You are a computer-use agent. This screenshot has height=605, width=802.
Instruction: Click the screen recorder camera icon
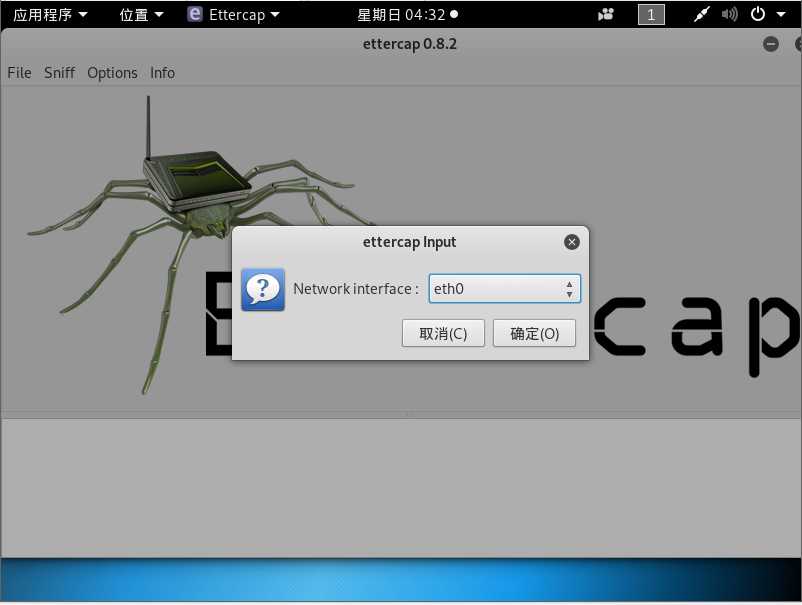coord(606,14)
